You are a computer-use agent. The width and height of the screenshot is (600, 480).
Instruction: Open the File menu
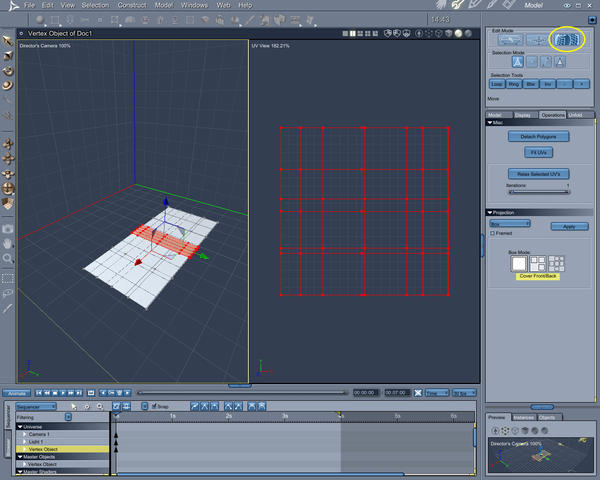(x=29, y=5)
